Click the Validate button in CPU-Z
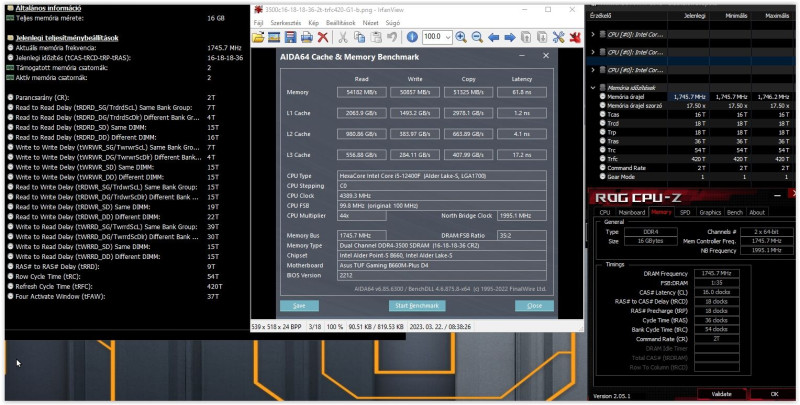Viewport: 800px width, 405px height. point(721,394)
